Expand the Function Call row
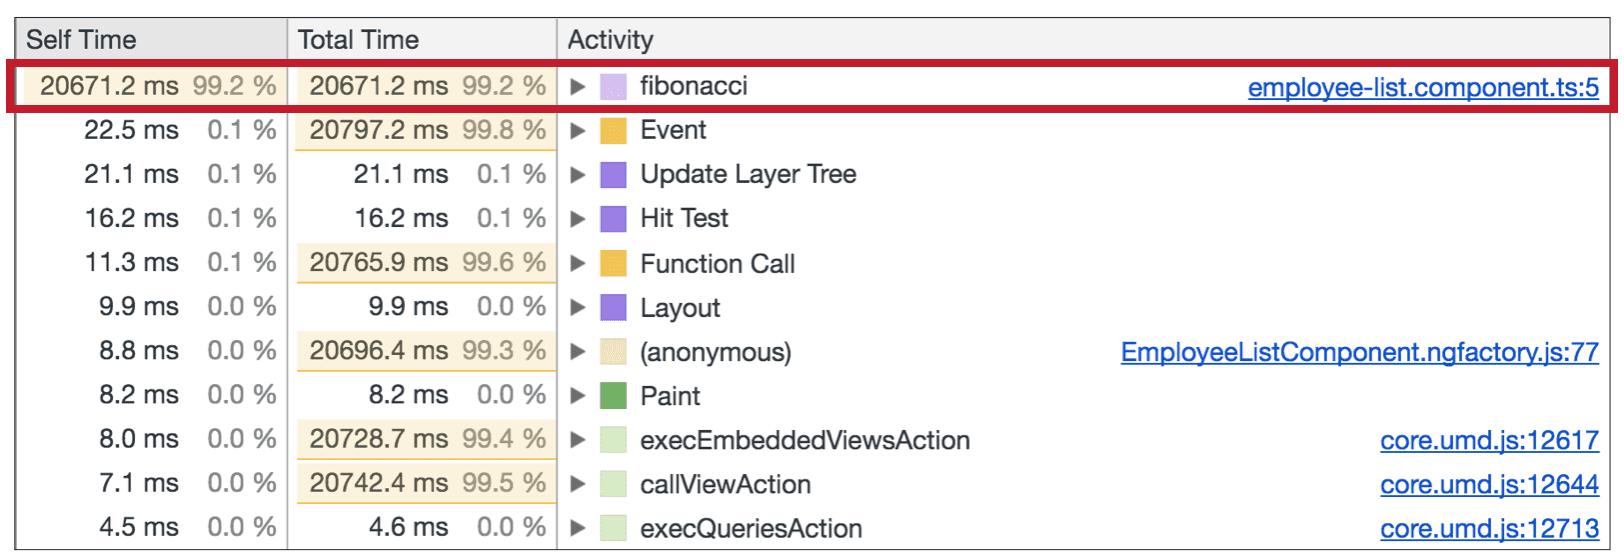 [577, 264]
